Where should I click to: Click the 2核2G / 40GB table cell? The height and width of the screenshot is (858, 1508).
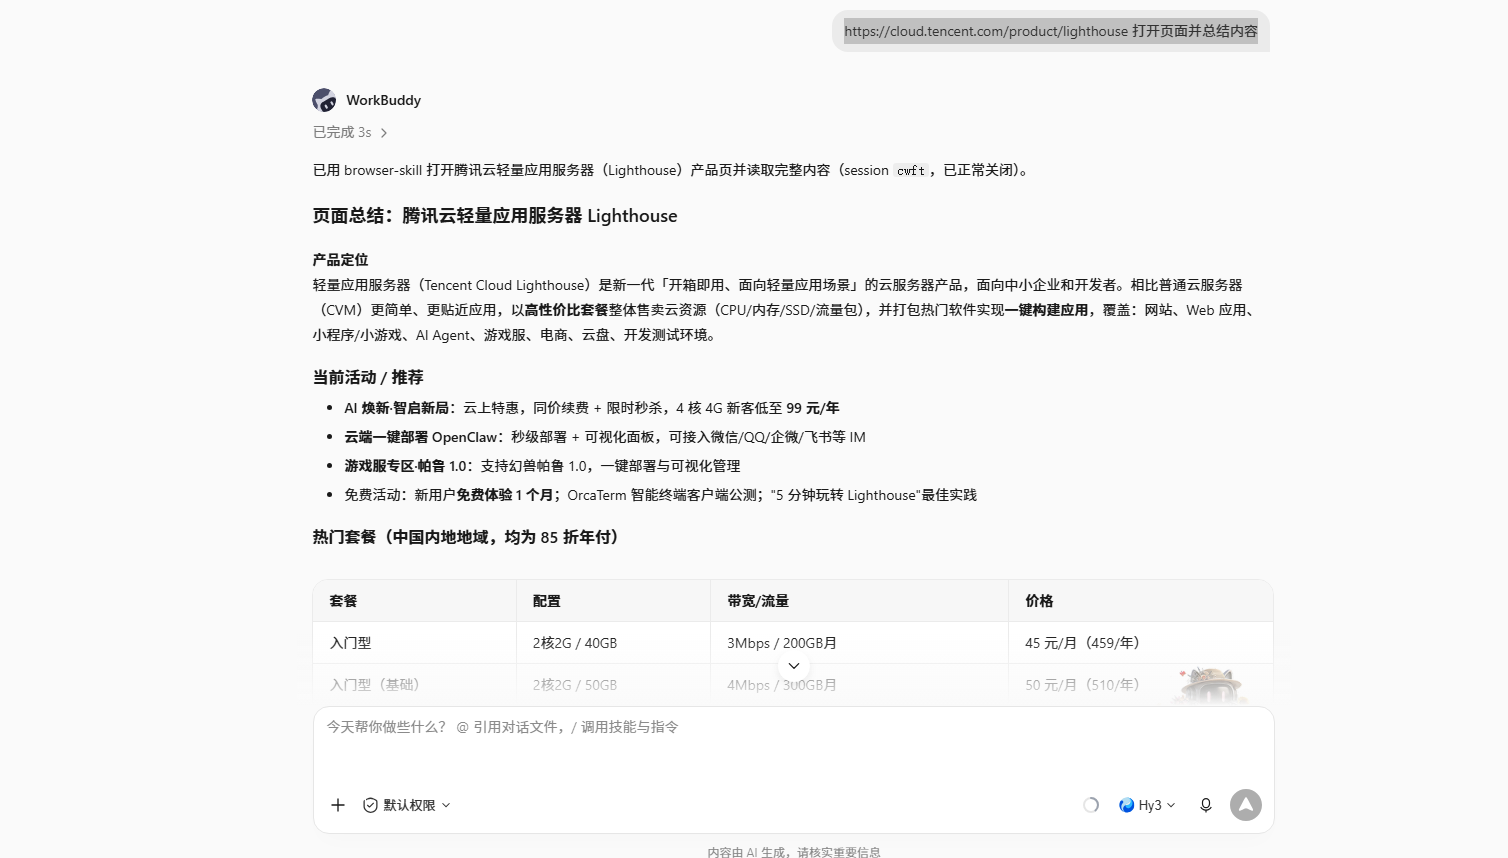(613, 643)
